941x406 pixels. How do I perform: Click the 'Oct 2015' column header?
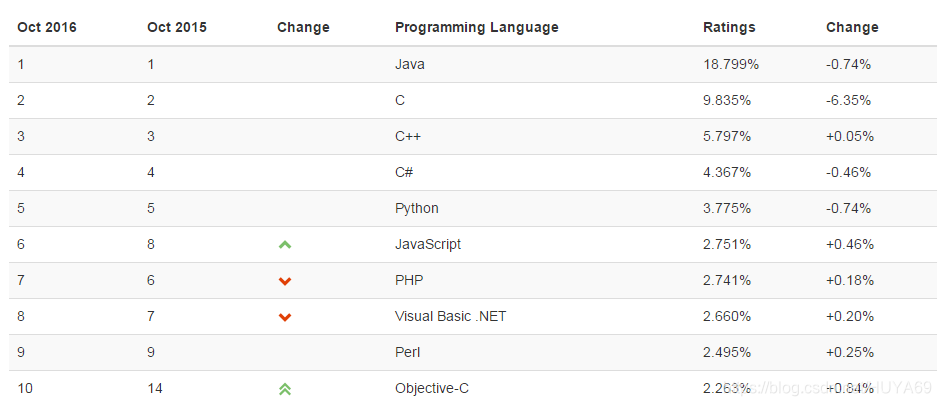pyautogui.click(x=176, y=28)
